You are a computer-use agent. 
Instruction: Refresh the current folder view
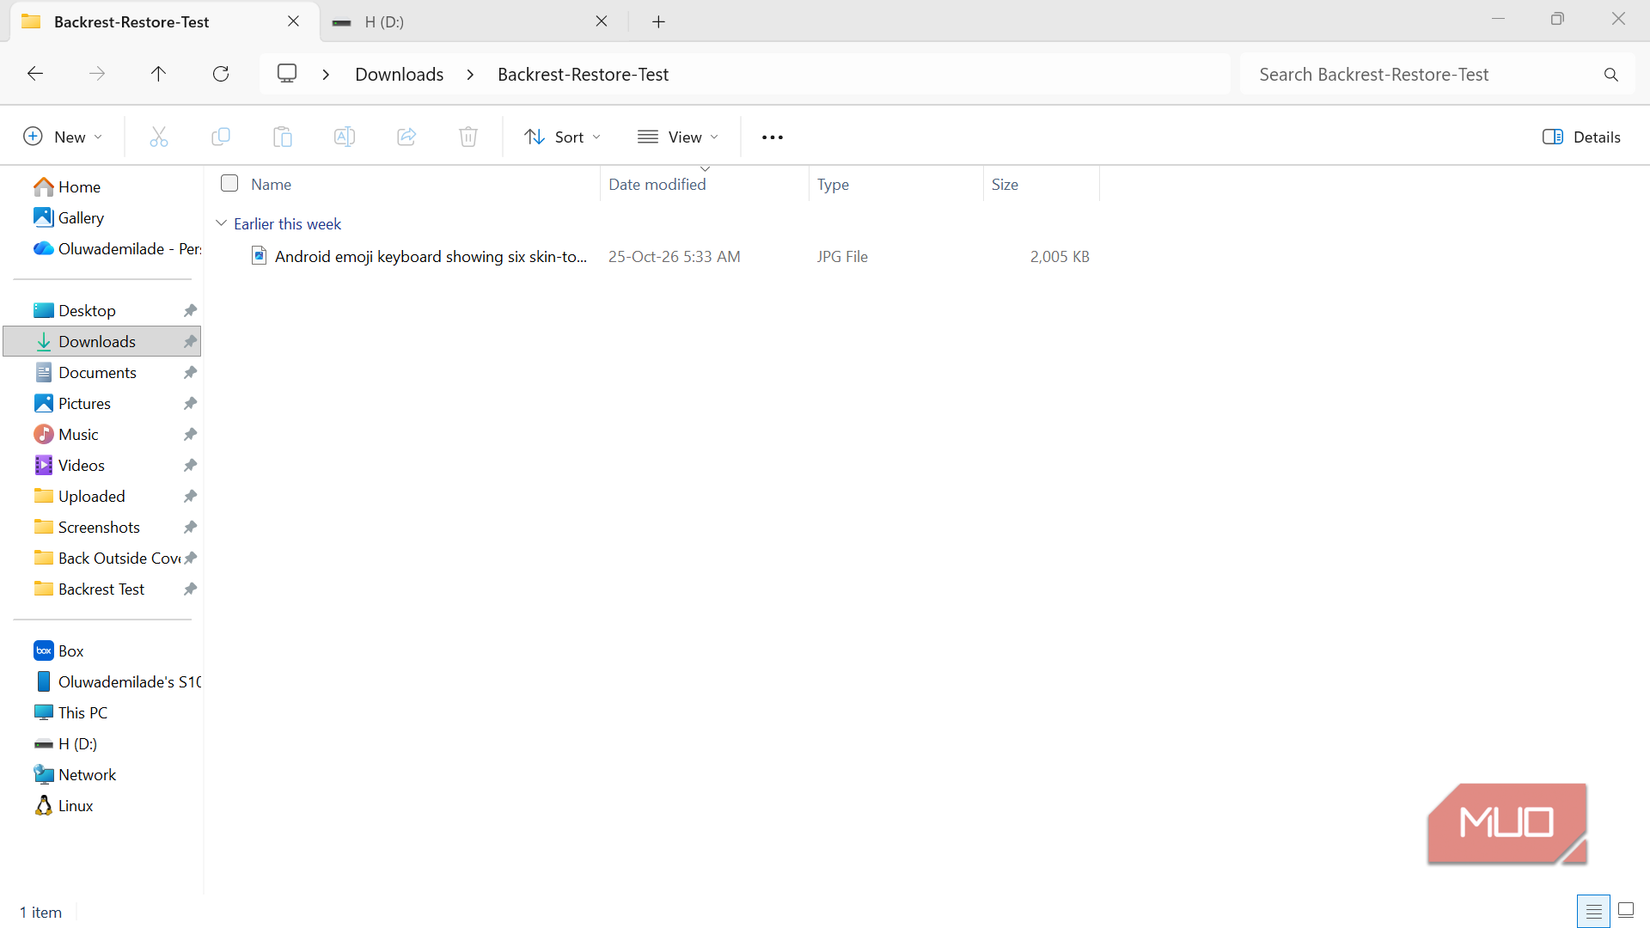point(221,74)
